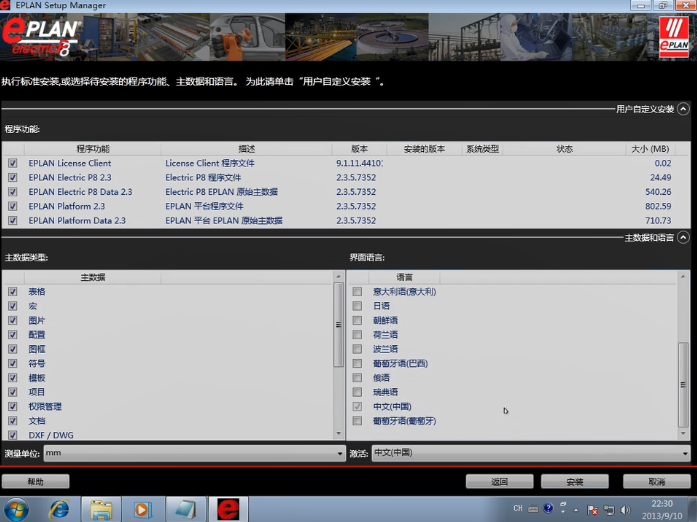Open the 测量单位 mm dropdown
Viewport: 697px width, 522px height.
pyautogui.click(x=195, y=453)
